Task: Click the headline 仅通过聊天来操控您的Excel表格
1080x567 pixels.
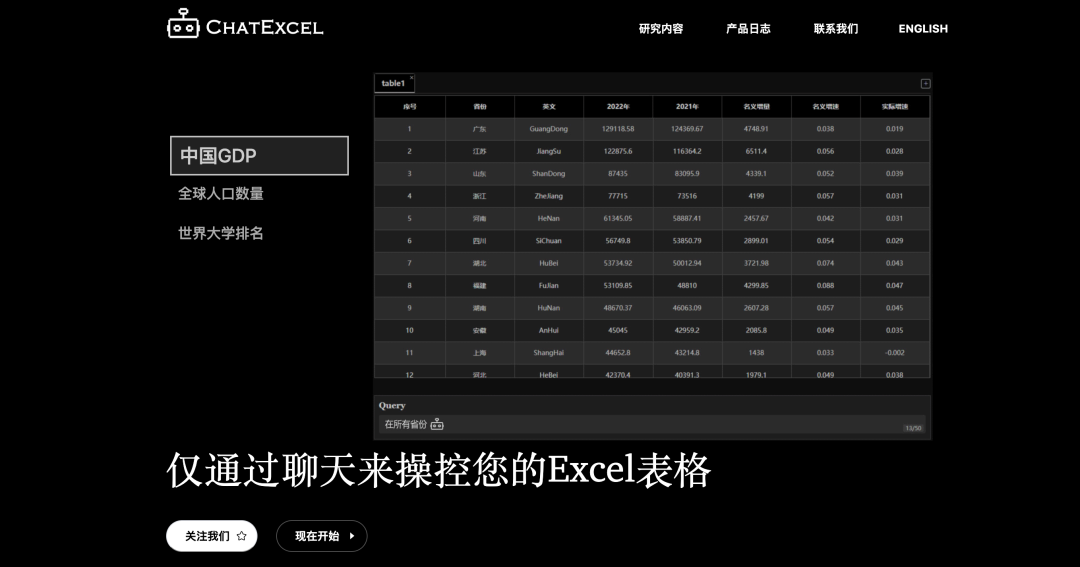Action: coord(439,471)
